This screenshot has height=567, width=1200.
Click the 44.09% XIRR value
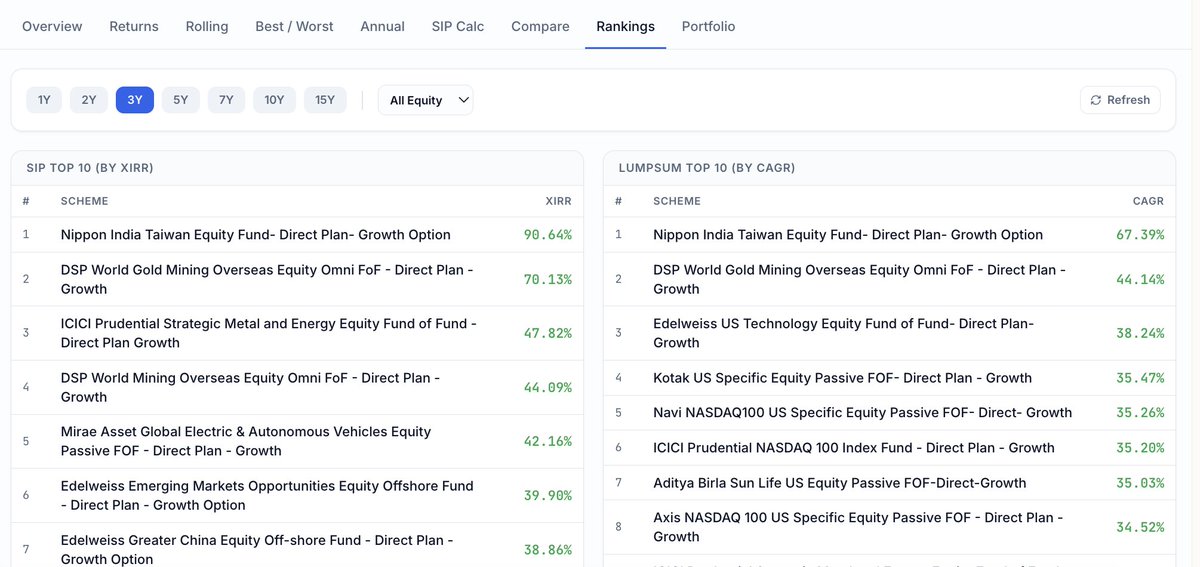(548, 388)
